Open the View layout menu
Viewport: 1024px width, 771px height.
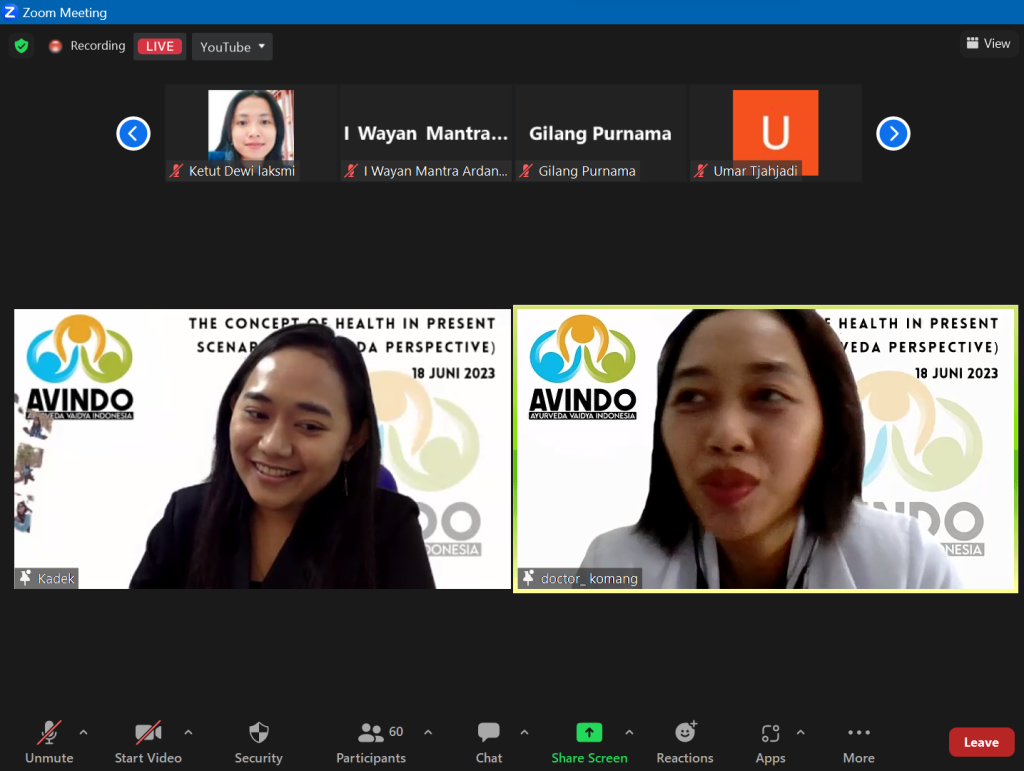988,43
